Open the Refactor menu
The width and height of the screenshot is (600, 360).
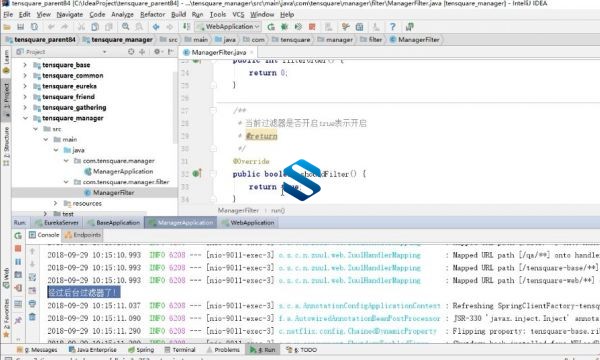click(152, 15)
